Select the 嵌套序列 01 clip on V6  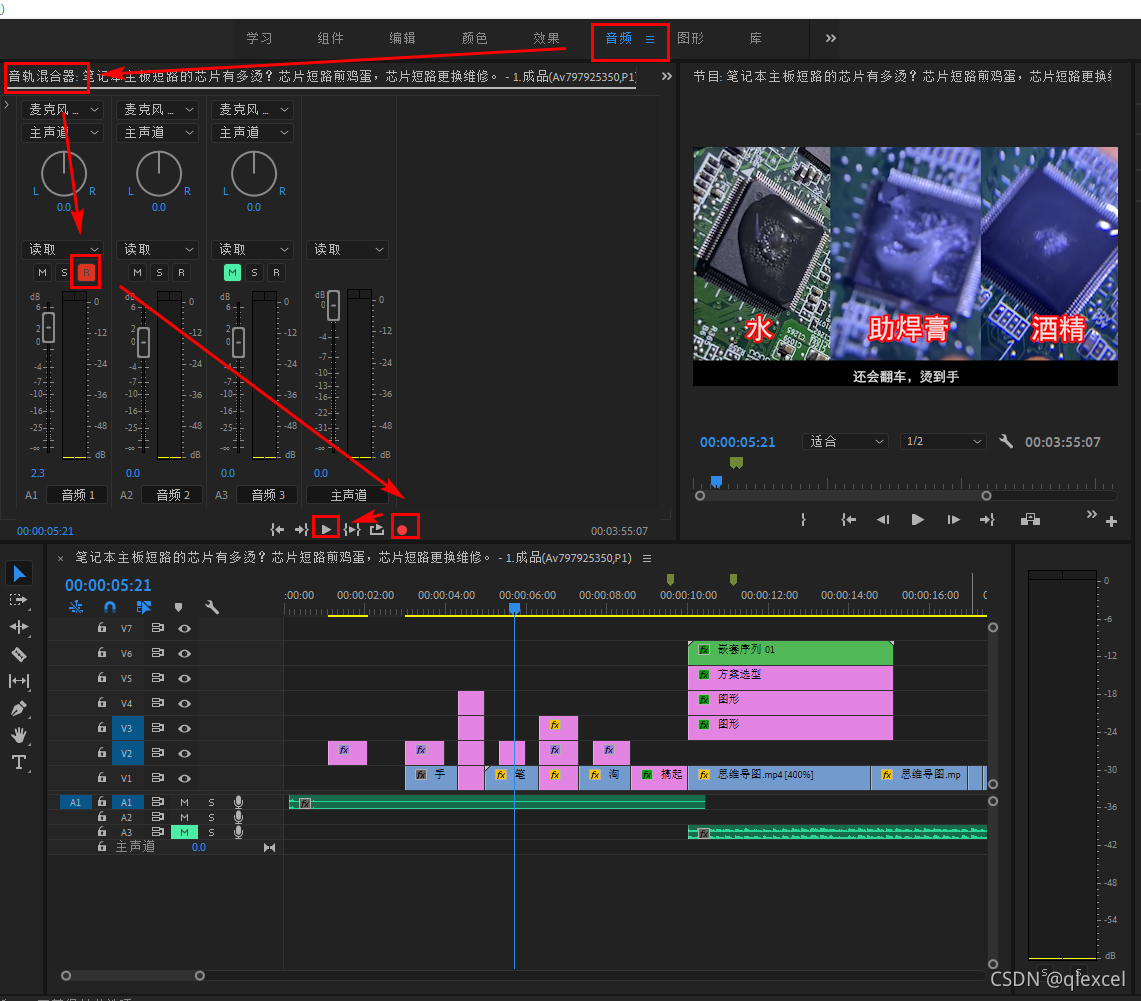(790, 653)
